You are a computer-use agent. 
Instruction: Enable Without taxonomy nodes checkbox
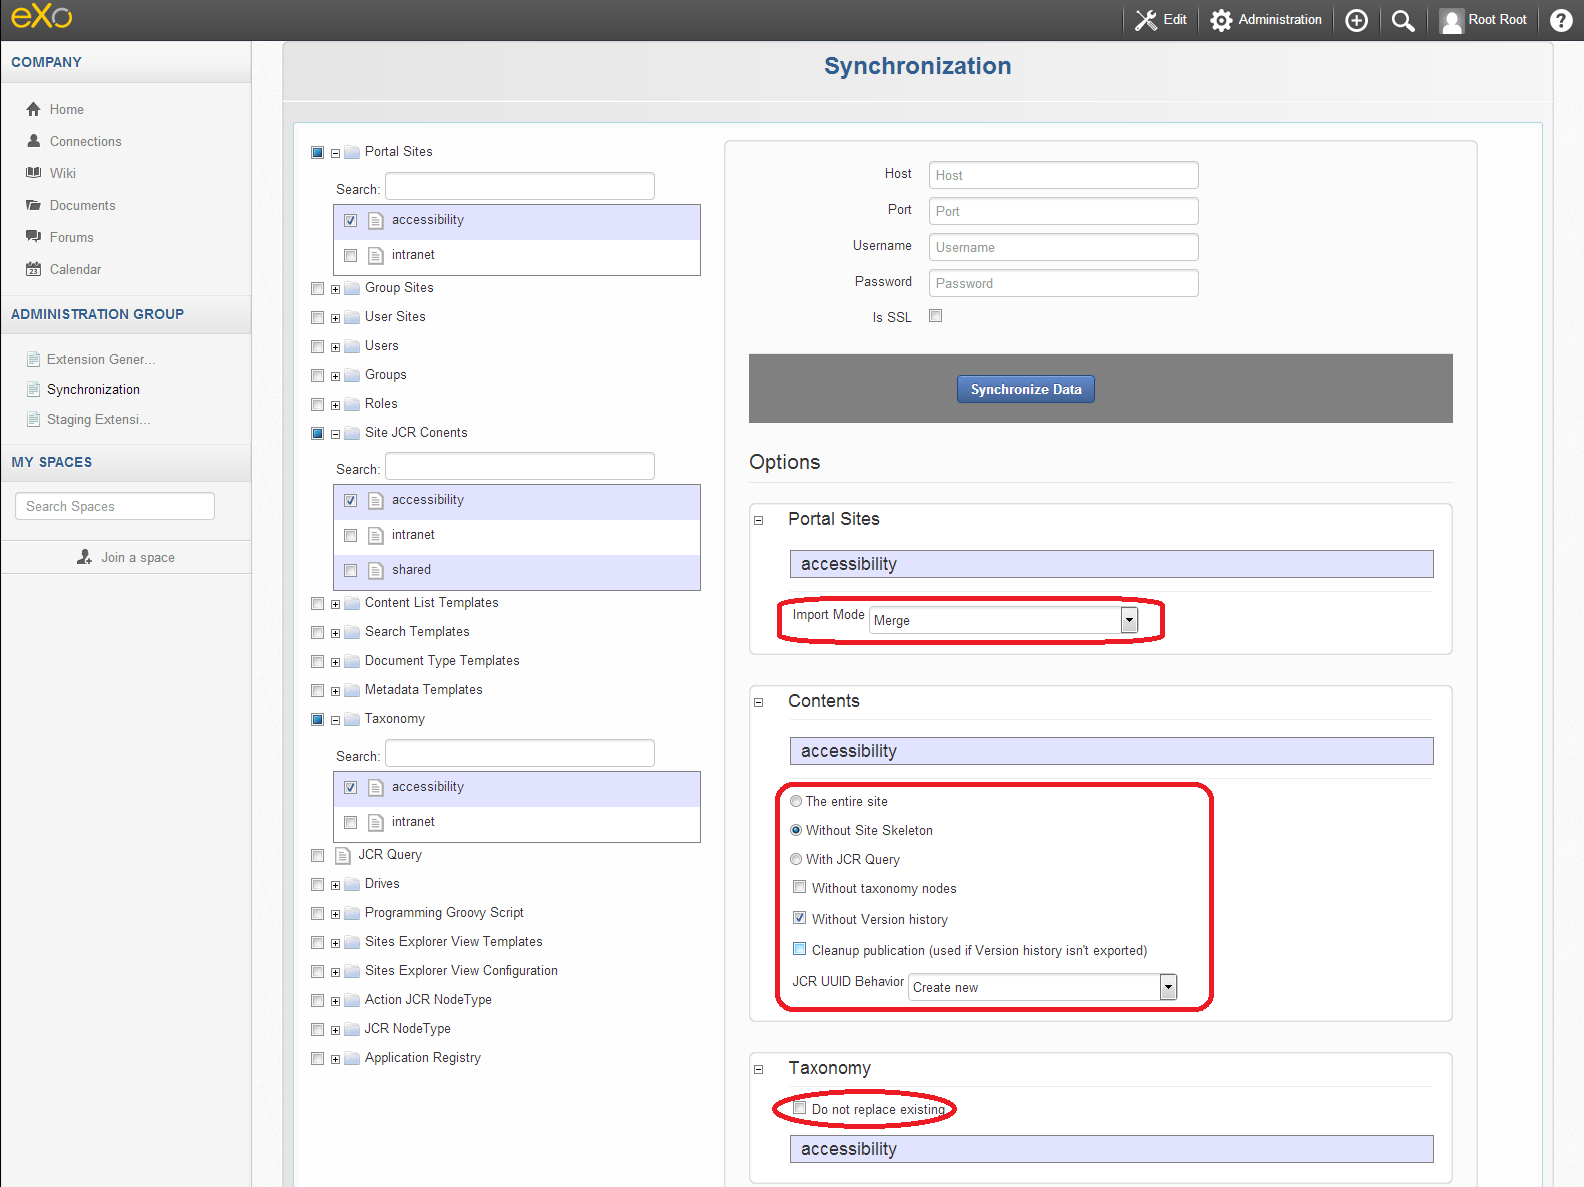[799, 887]
